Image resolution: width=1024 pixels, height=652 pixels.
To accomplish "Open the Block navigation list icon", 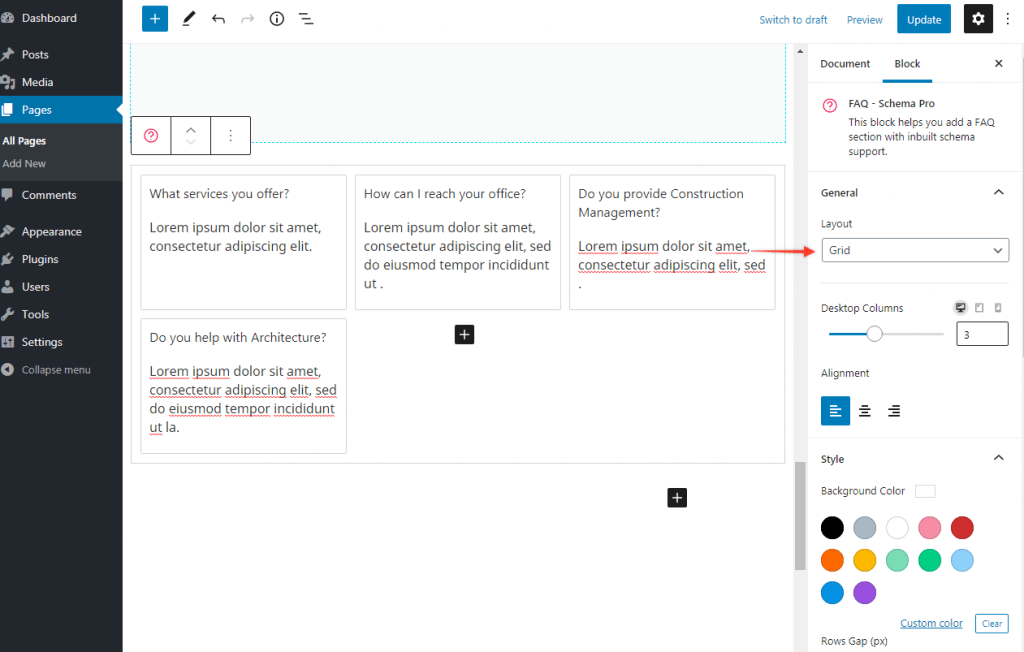I will [306, 18].
